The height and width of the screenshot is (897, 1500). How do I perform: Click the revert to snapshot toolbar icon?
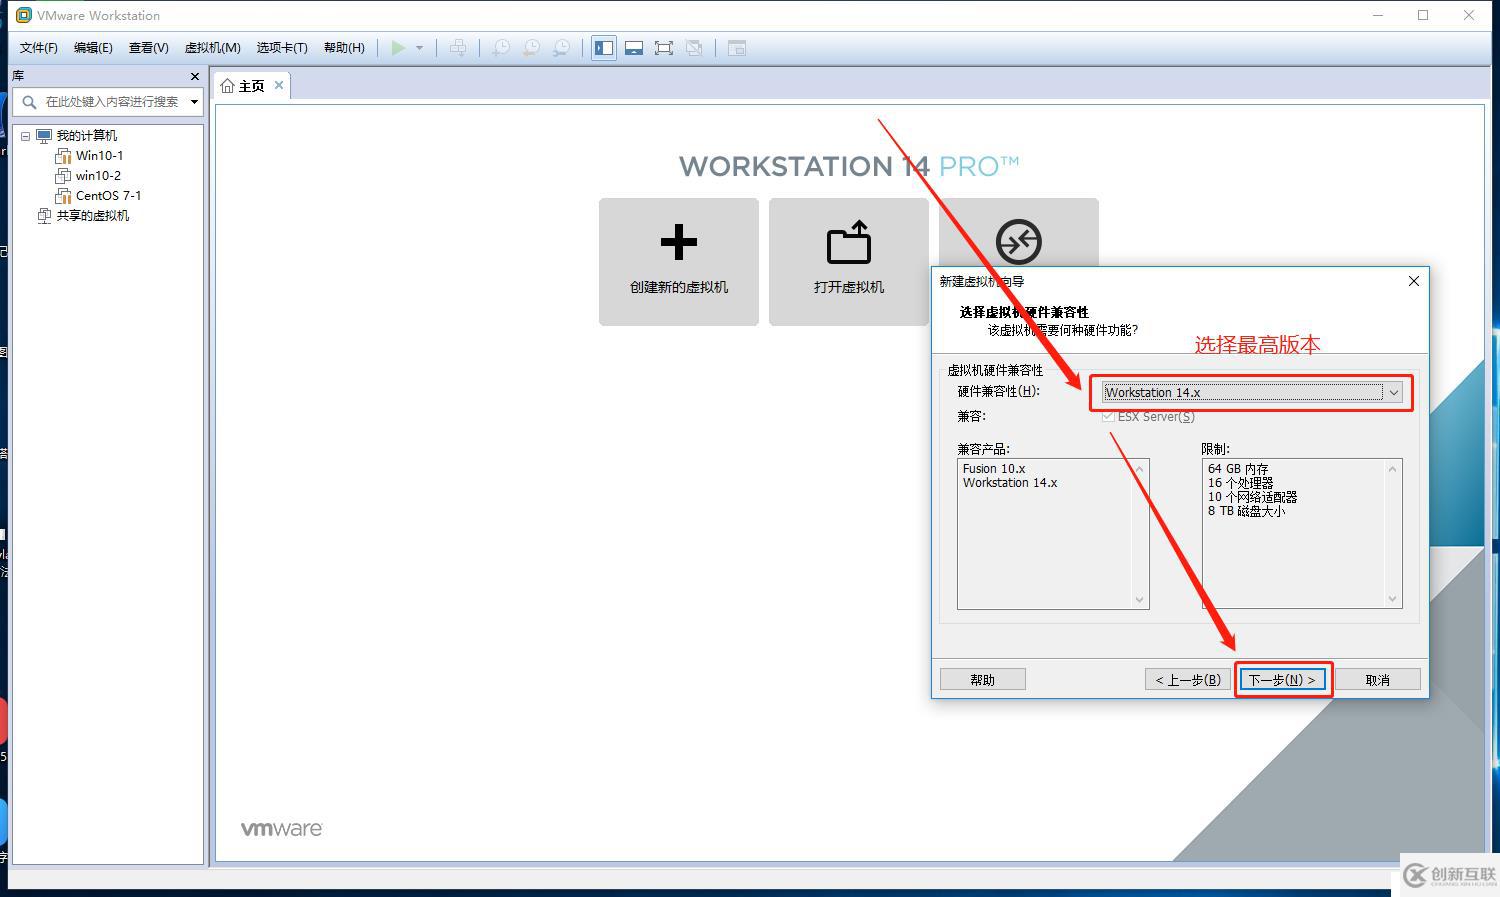click(531, 48)
